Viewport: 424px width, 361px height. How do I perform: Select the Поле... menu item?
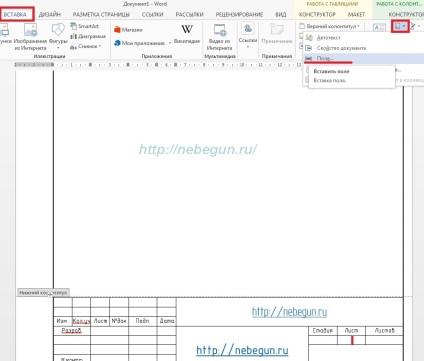click(325, 58)
